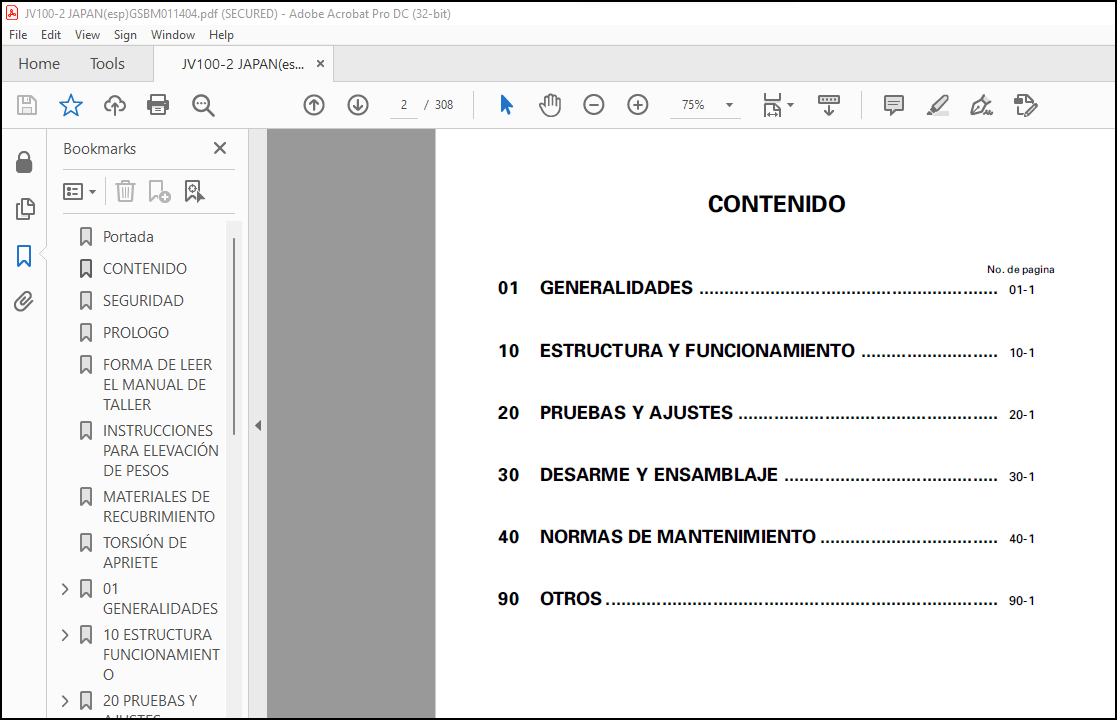Click the Stamp tool icon
The height and width of the screenshot is (720, 1117).
click(1026, 105)
